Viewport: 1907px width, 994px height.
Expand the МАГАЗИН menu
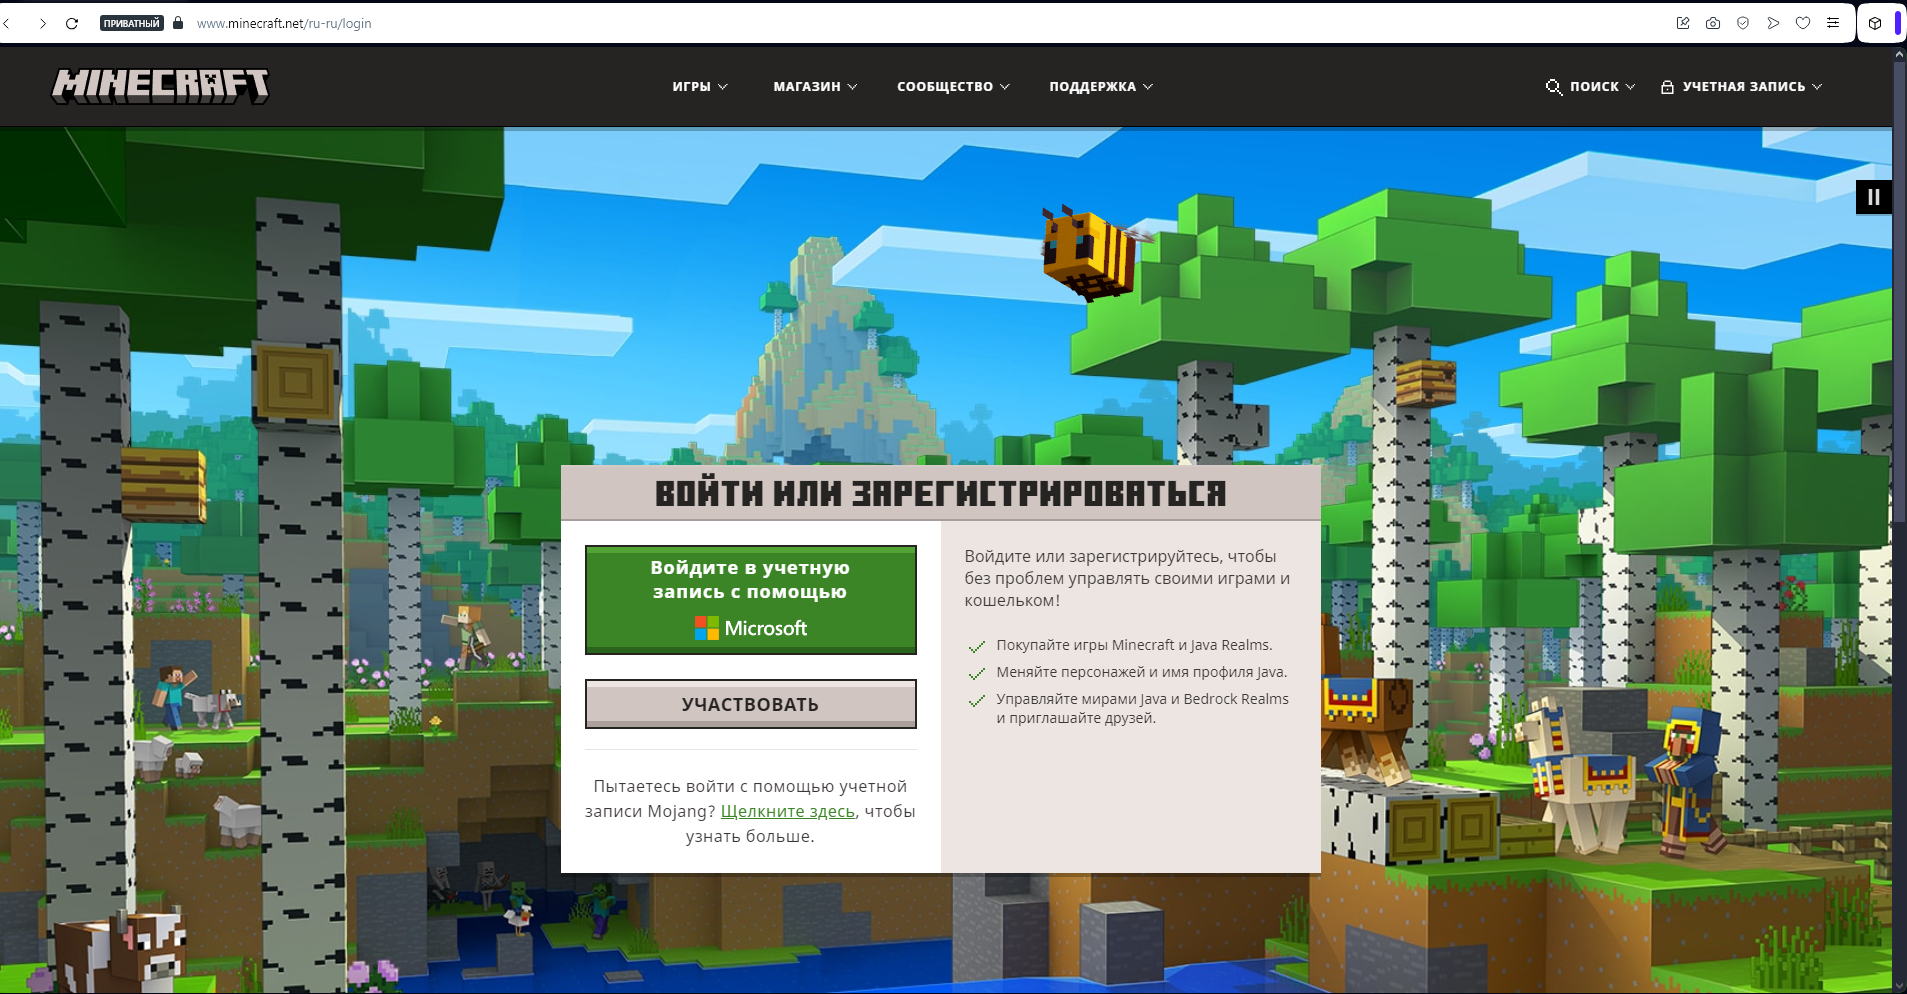pos(815,87)
